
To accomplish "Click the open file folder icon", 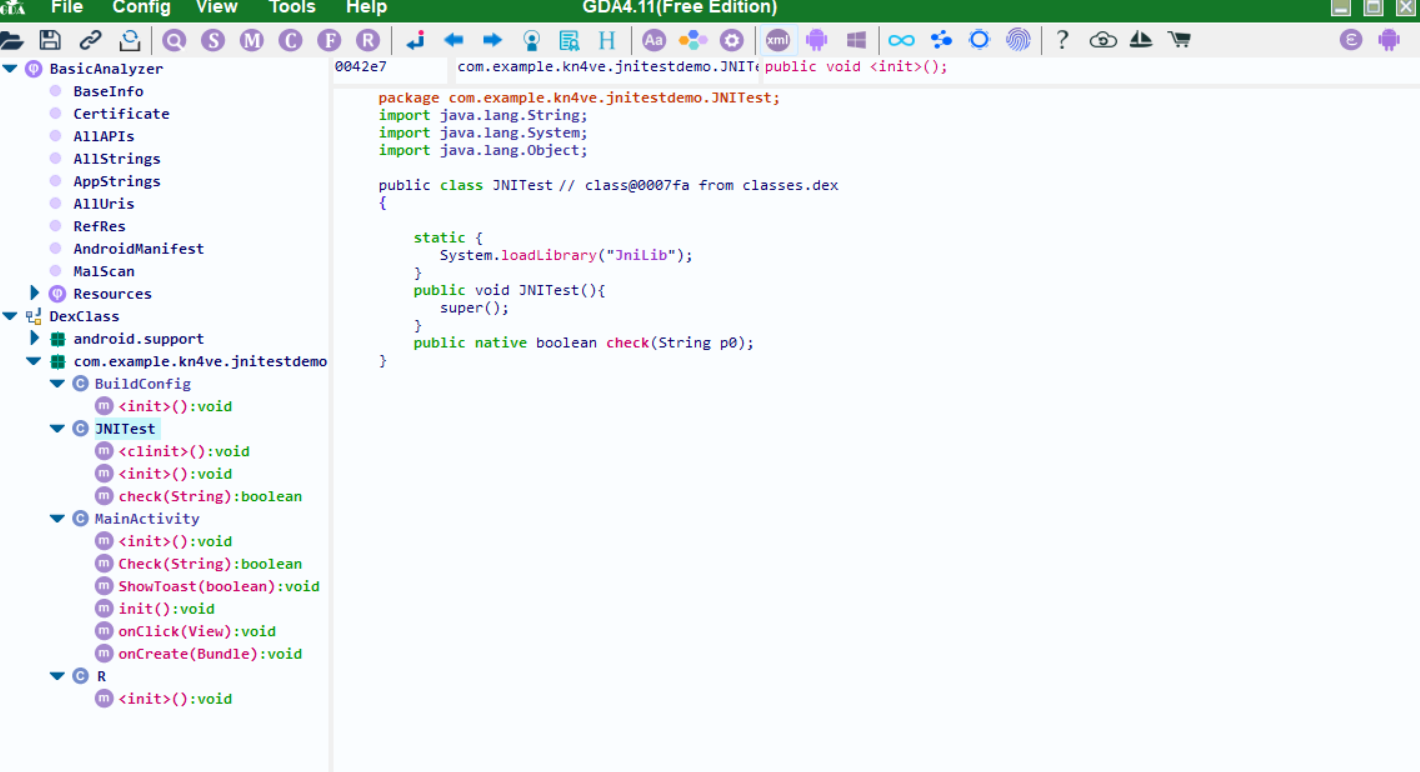I will (x=11, y=40).
